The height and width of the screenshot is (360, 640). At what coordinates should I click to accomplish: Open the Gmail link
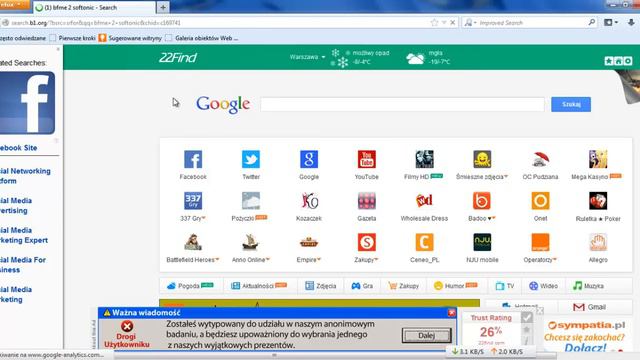click(x=589, y=307)
